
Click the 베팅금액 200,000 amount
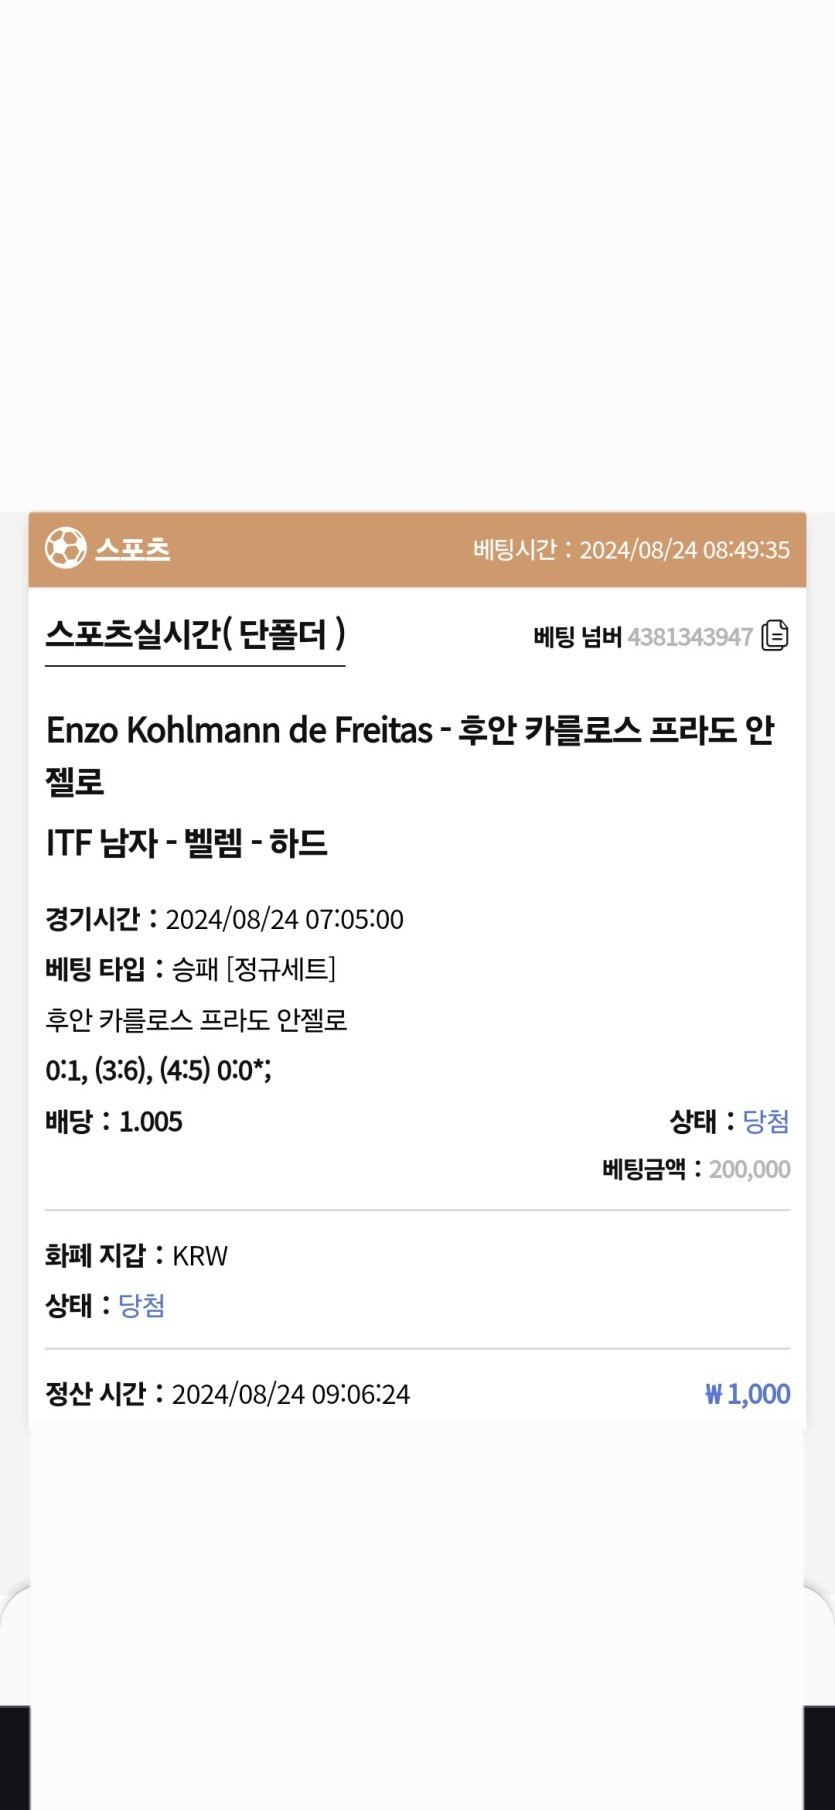749,1169
